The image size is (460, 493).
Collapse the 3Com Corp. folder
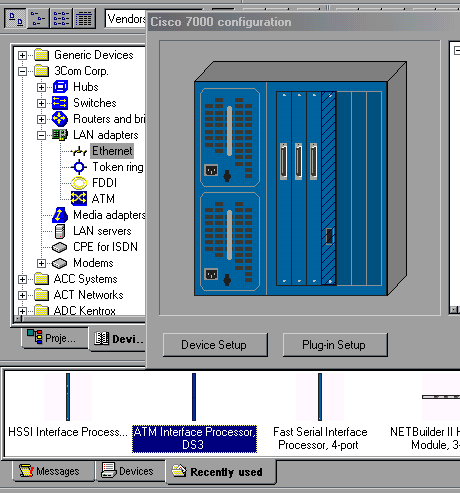coord(22,71)
